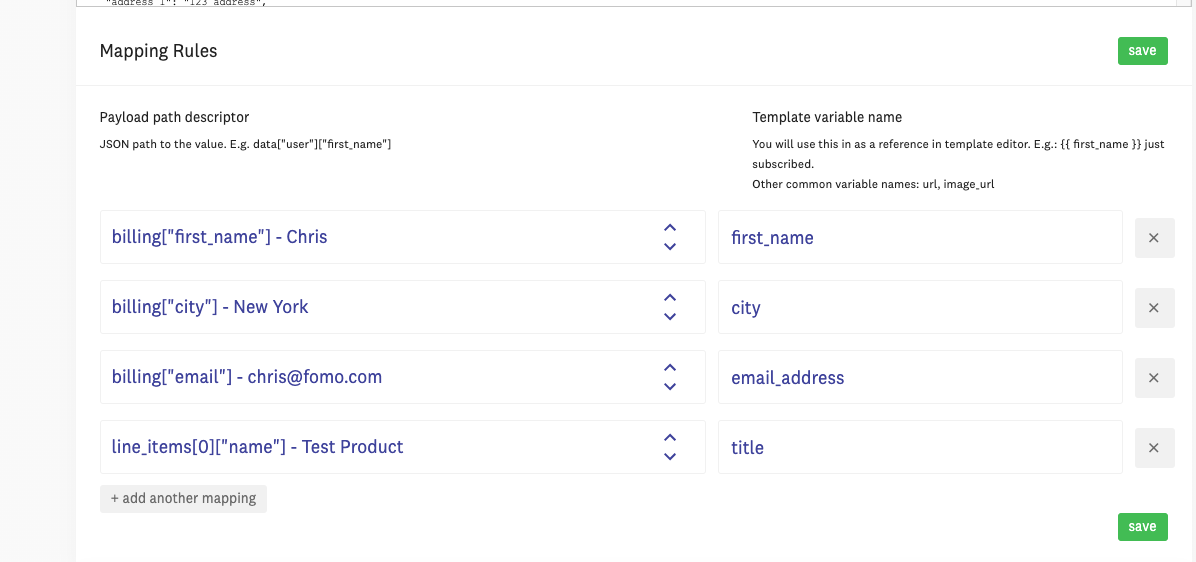Remove the first_name mapping row
This screenshot has height=562, width=1196.
pyautogui.click(x=1154, y=238)
